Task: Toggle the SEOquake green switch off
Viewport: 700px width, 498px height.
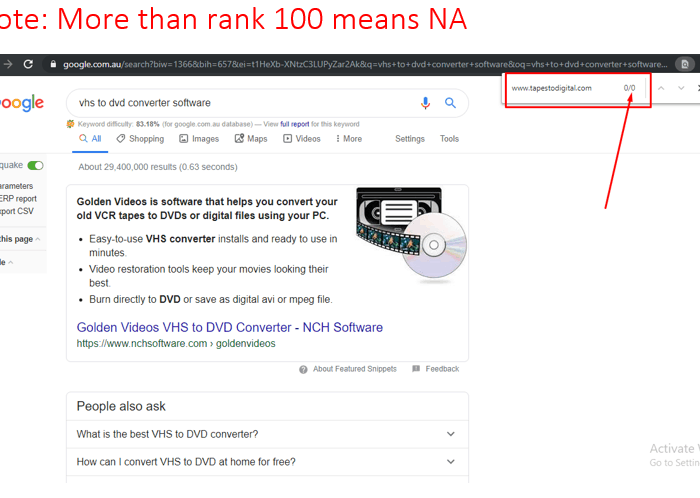Action: [x=35, y=166]
